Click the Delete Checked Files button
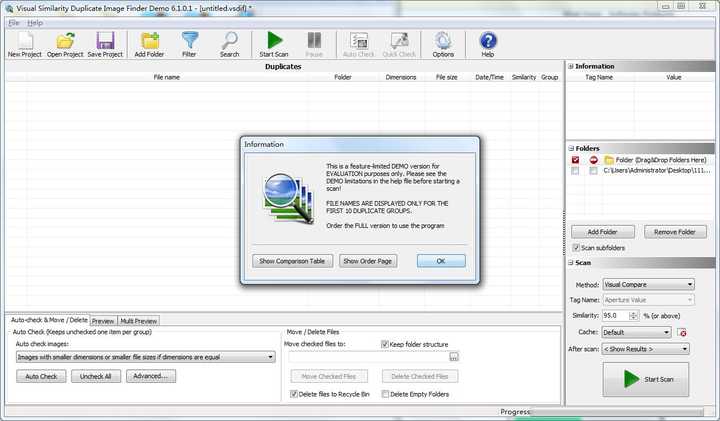Screen dimensions: 720x421 [x=420, y=376]
